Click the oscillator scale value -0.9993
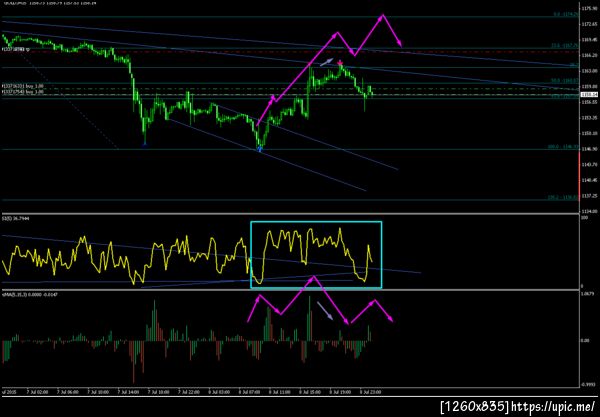Viewport: 600px width, 417px height. click(x=589, y=385)
